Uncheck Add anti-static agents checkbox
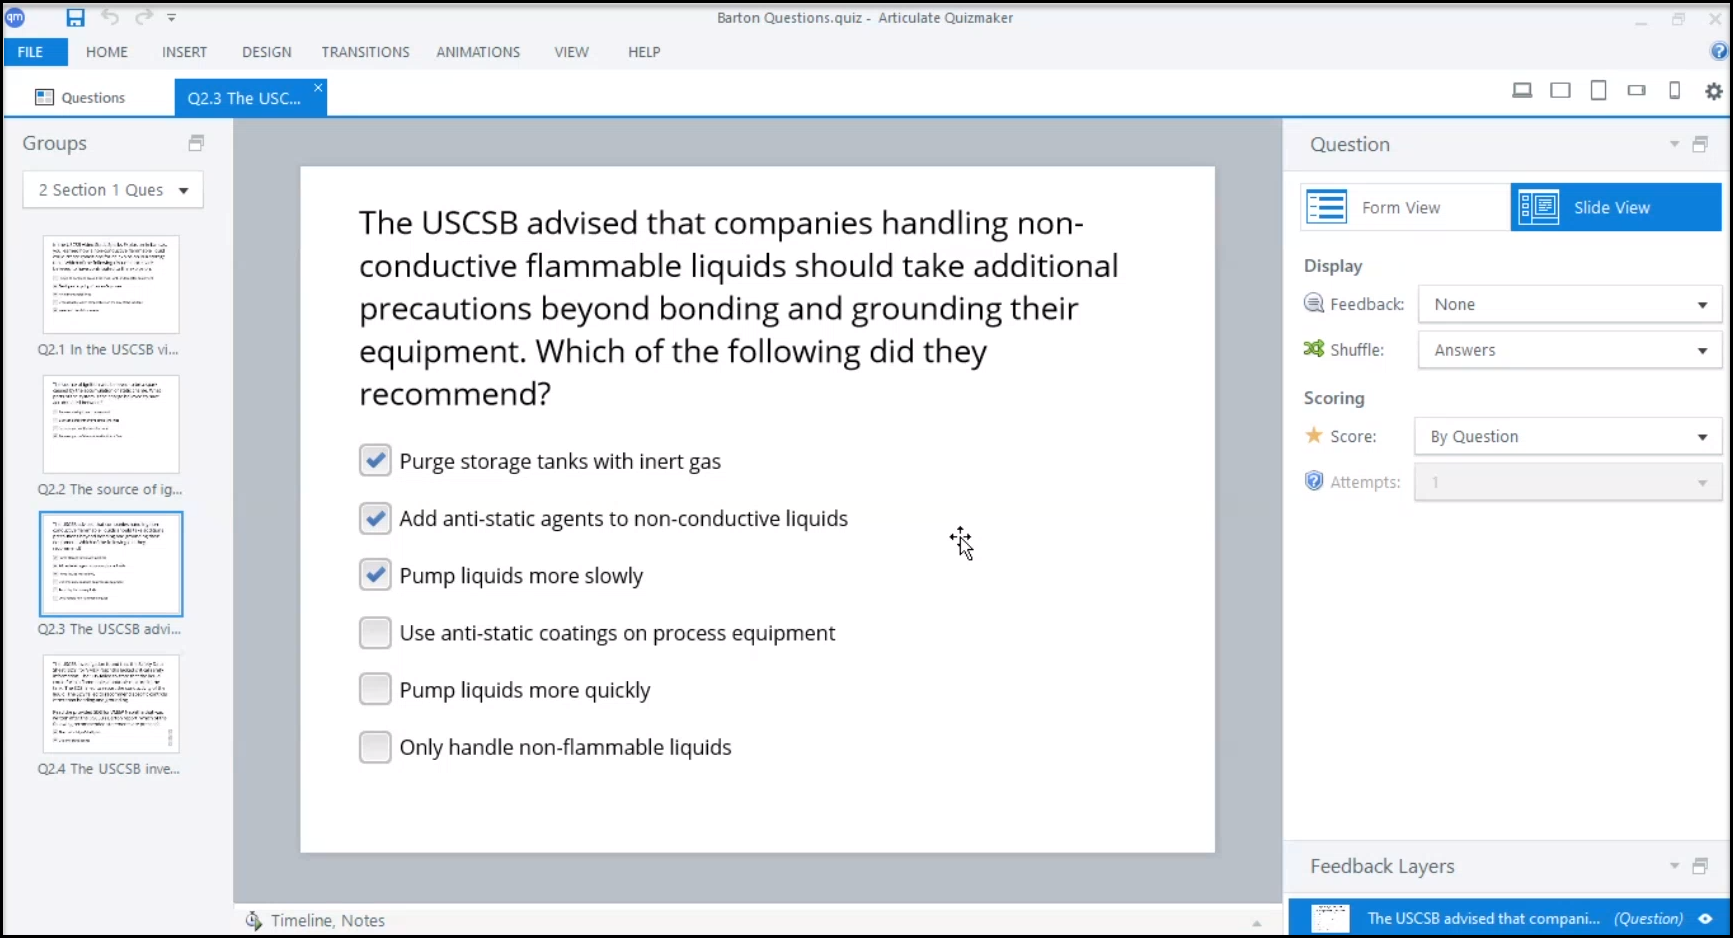1733x938 pixels. 375,518
